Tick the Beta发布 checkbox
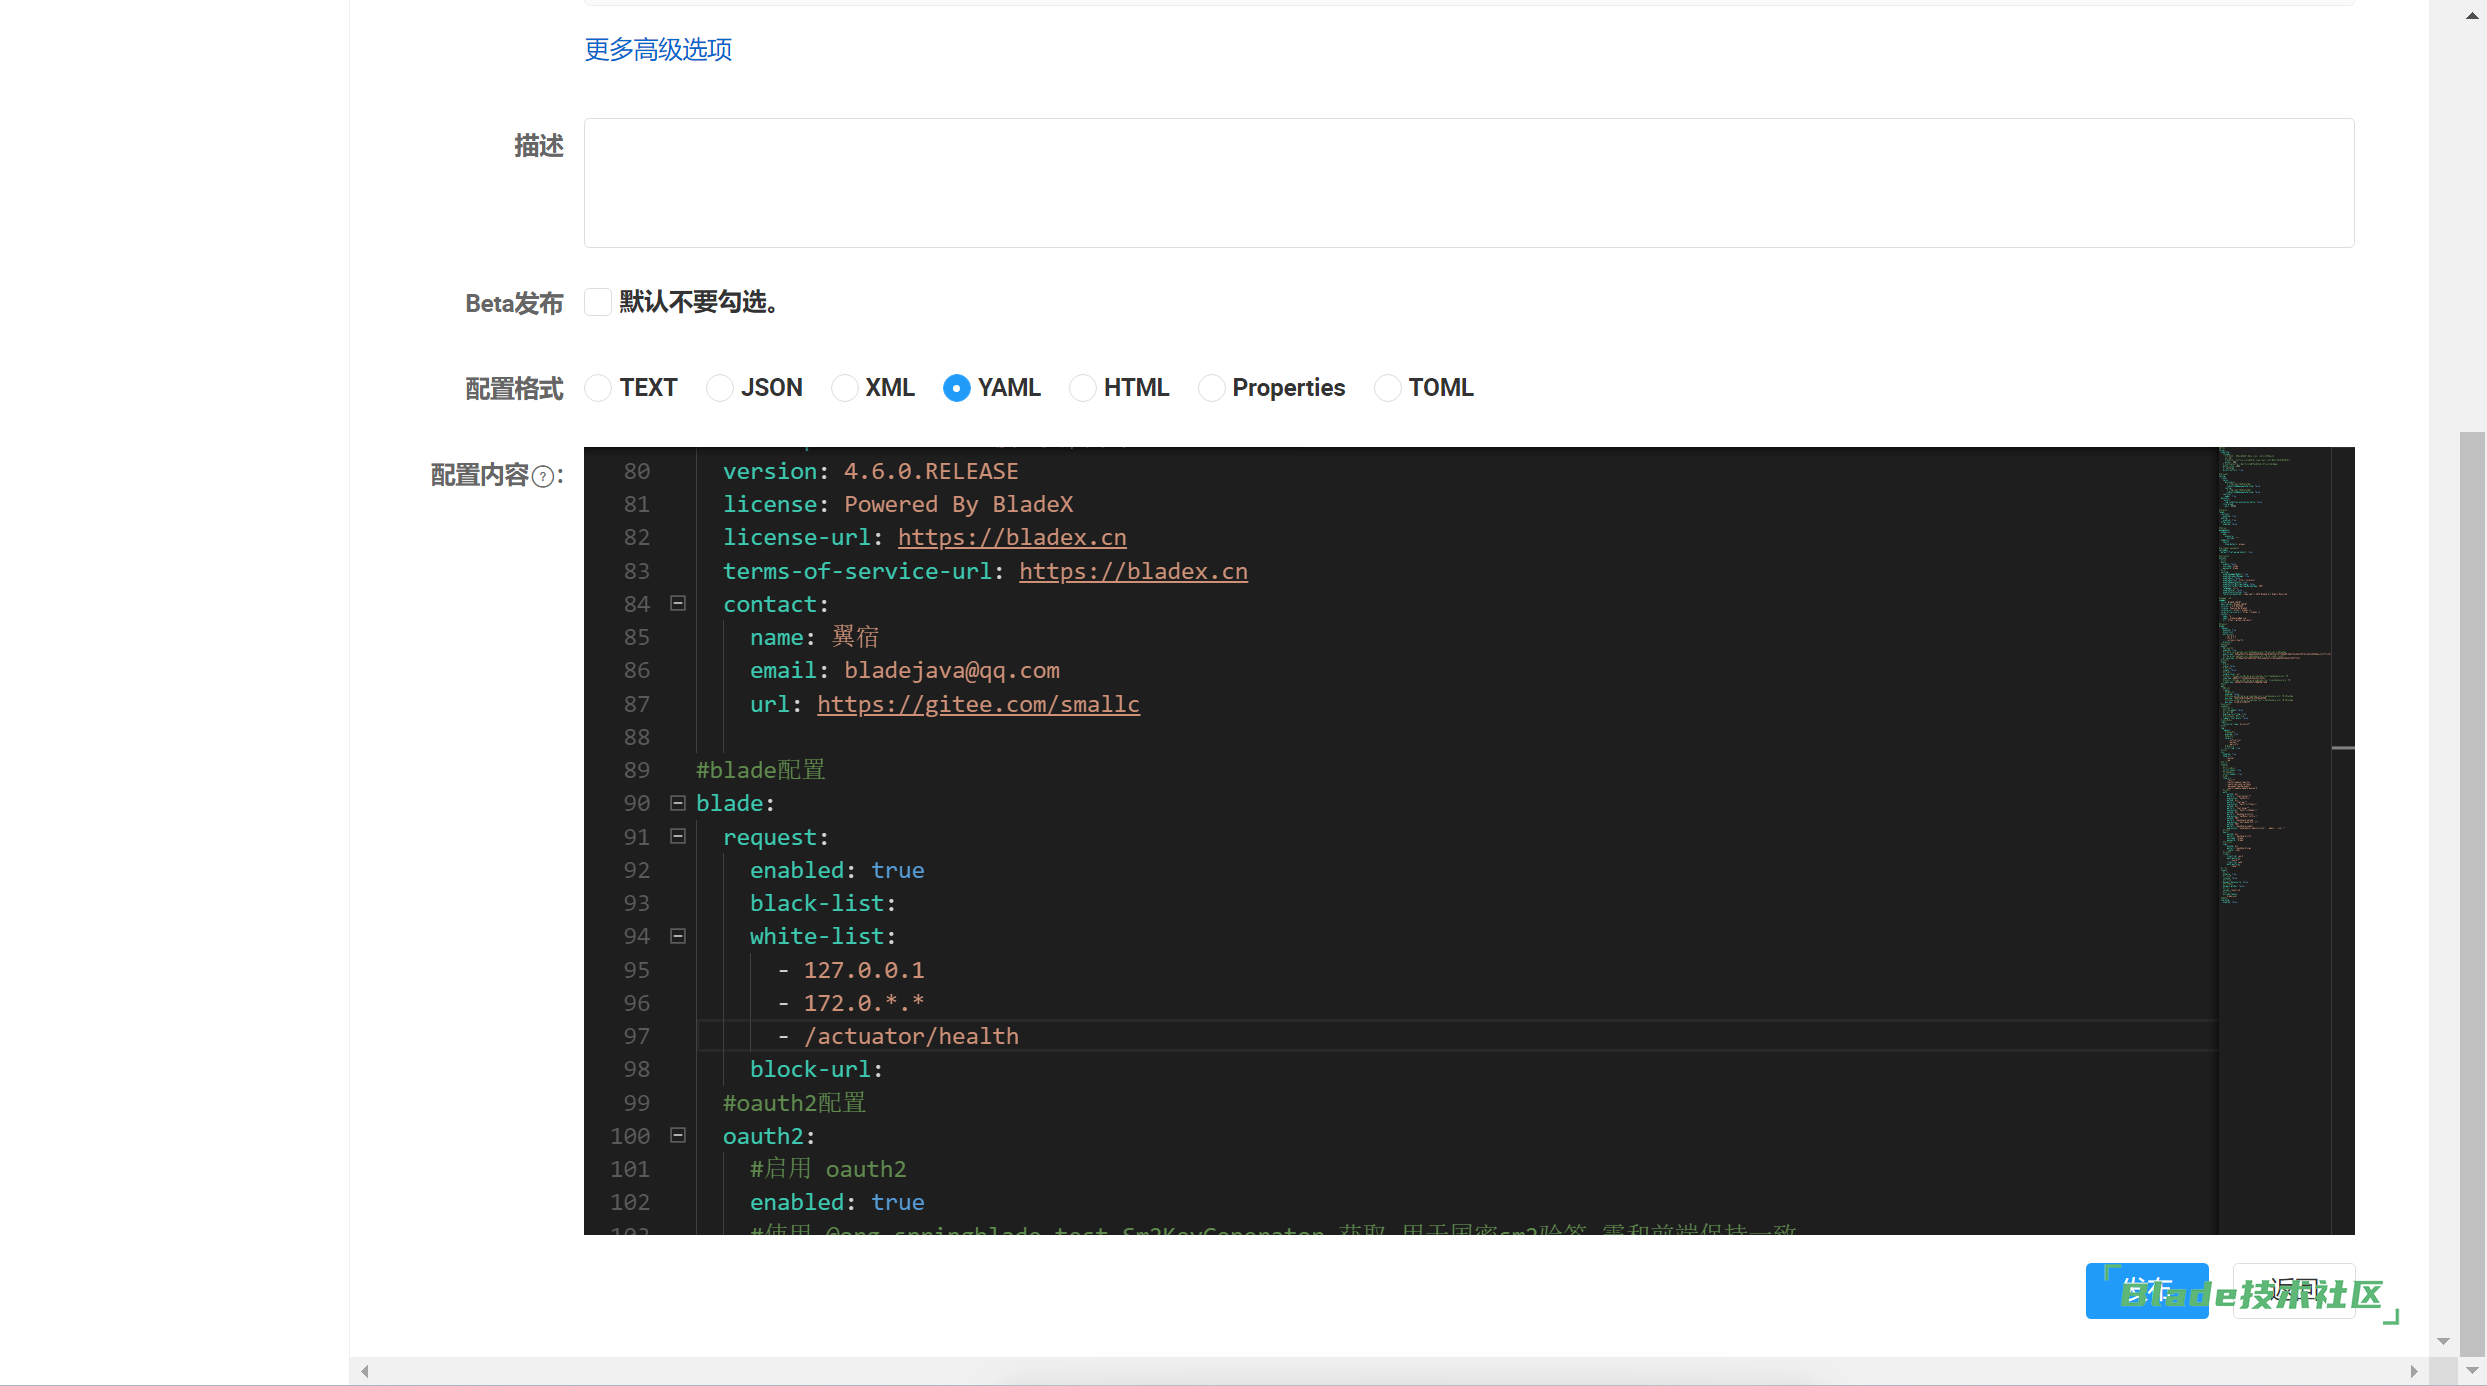This screenshot has width=2487, height=1386. pyautogui.click(x=597, y=302)
